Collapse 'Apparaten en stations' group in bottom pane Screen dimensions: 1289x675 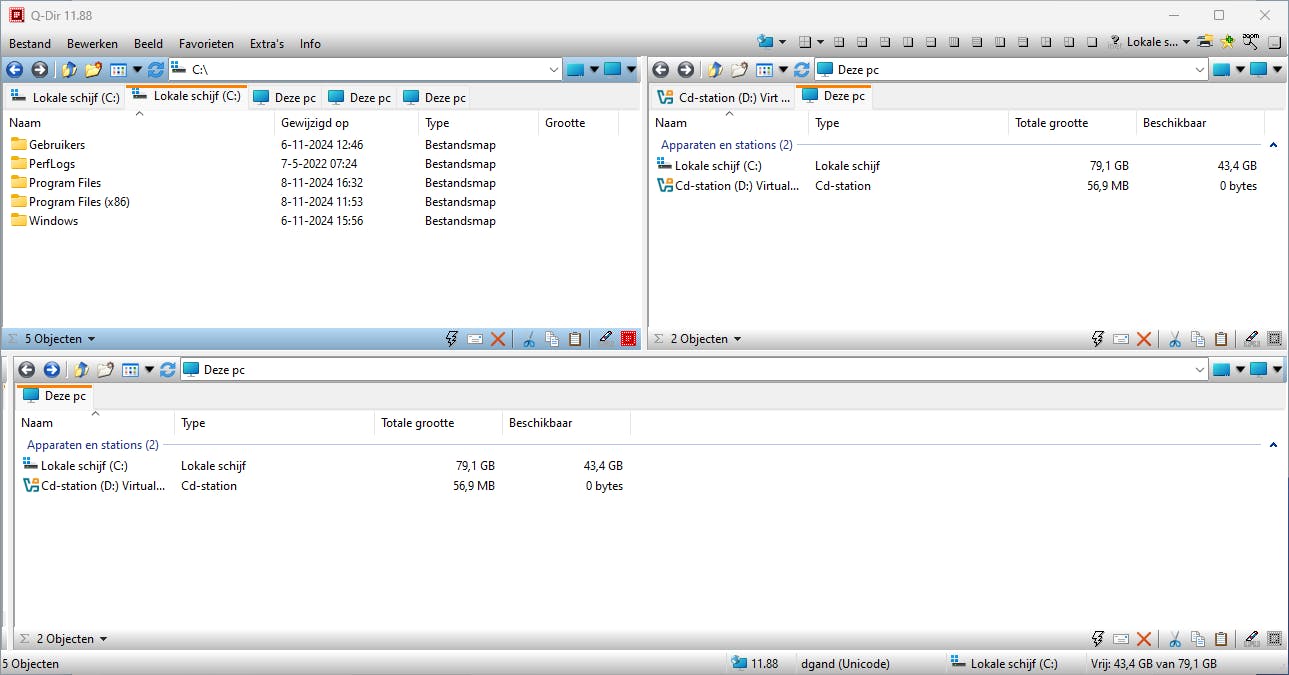[1273, 445]
